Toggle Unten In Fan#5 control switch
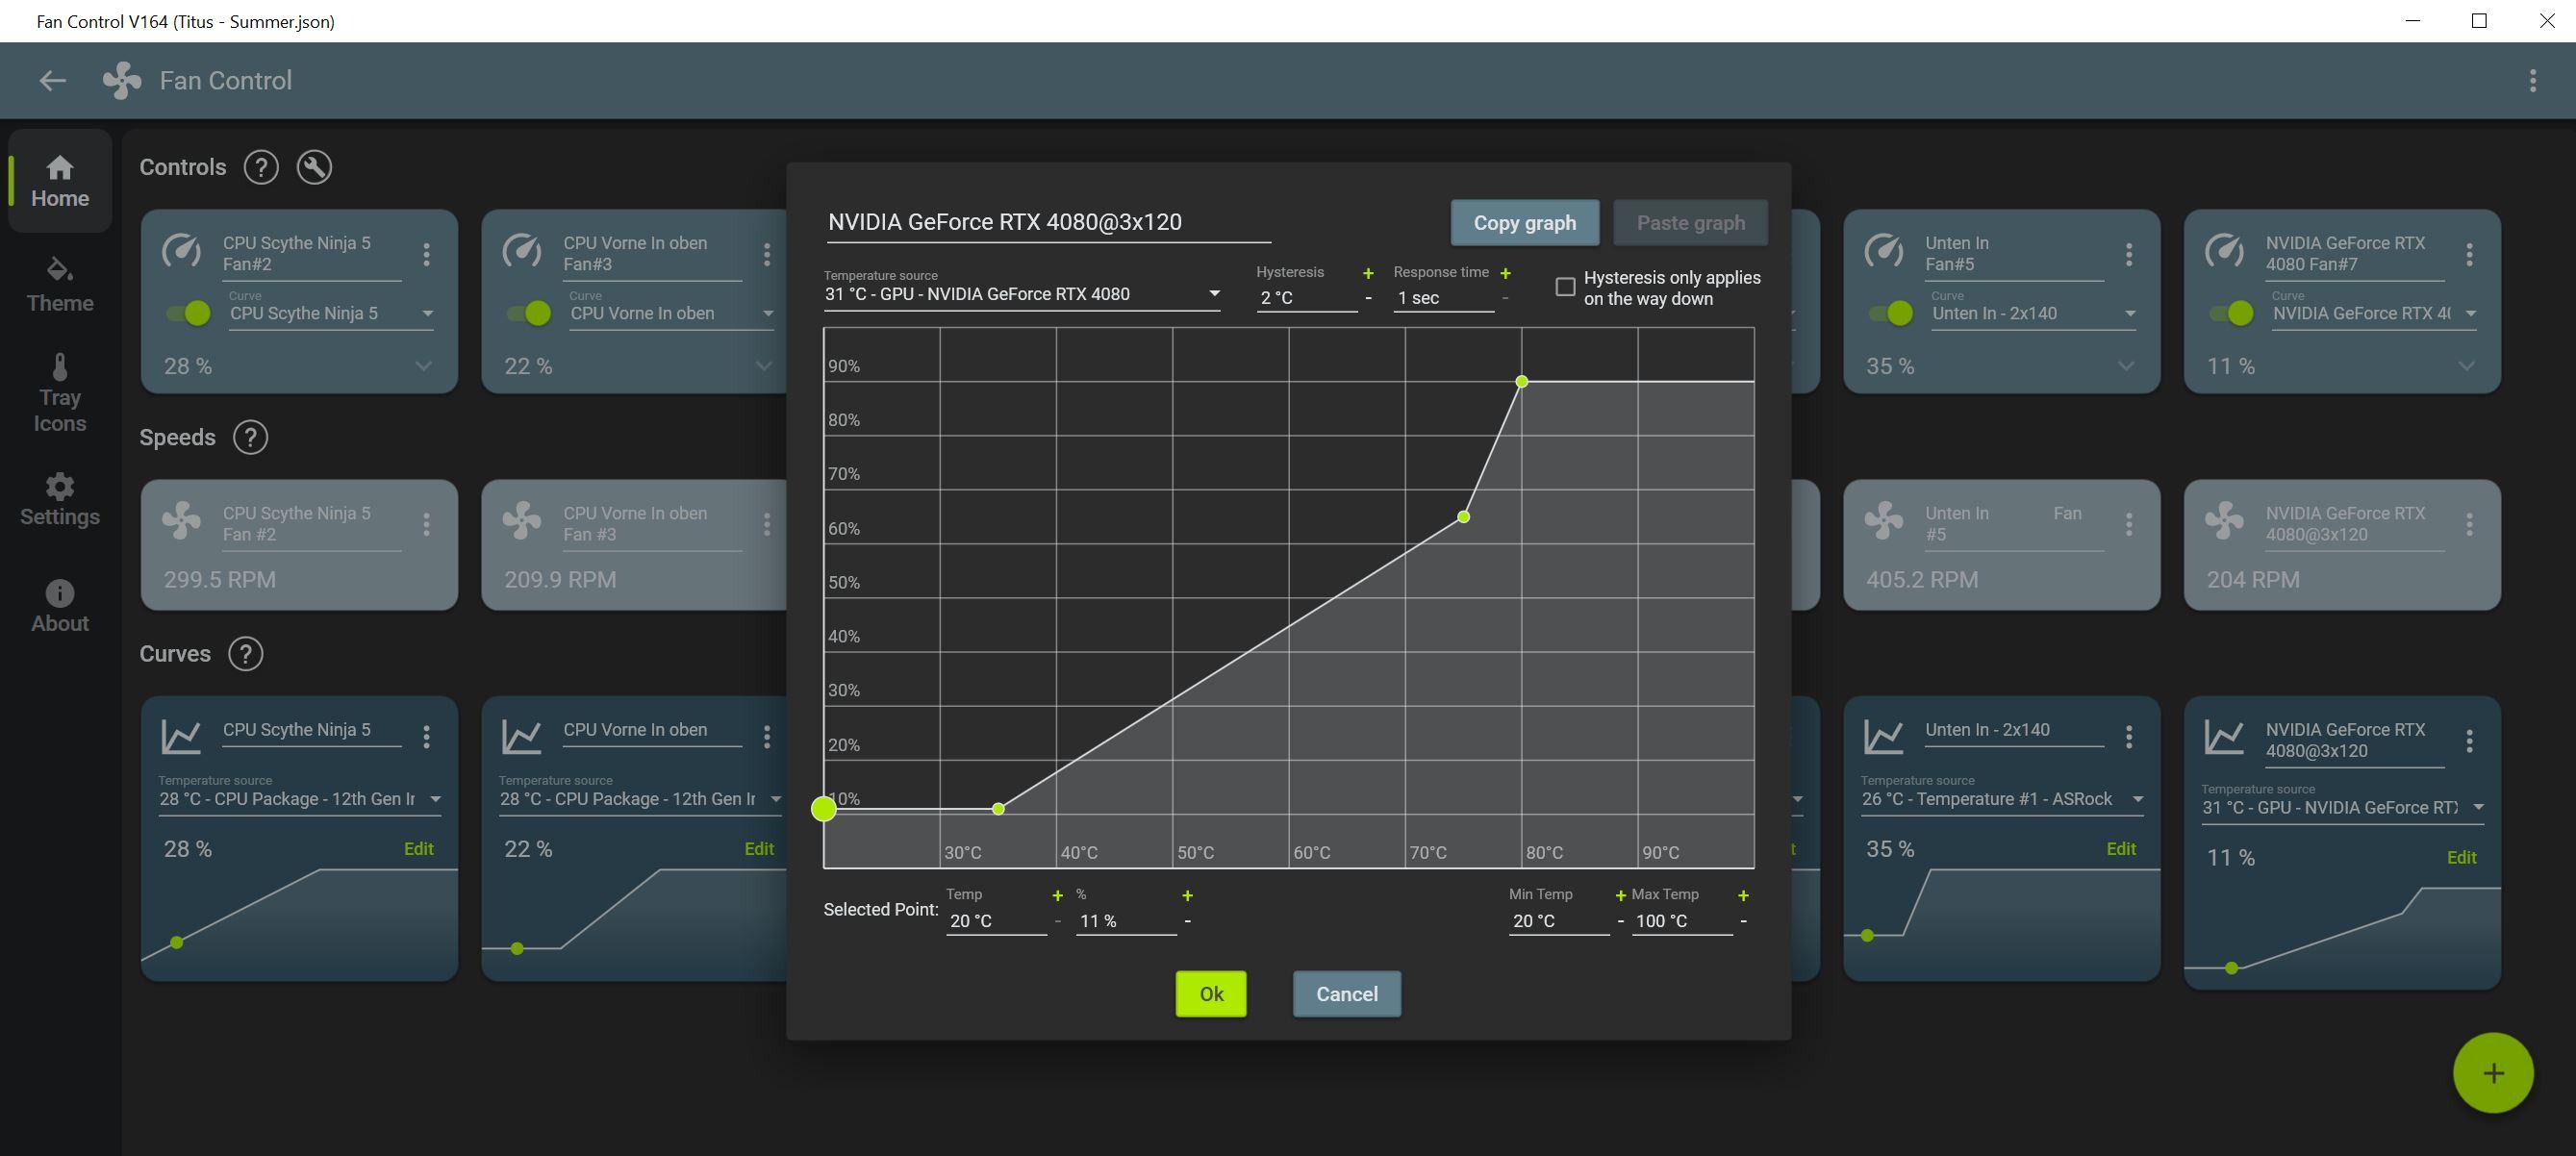The image size is (2576, 1156). [1891, 313]
